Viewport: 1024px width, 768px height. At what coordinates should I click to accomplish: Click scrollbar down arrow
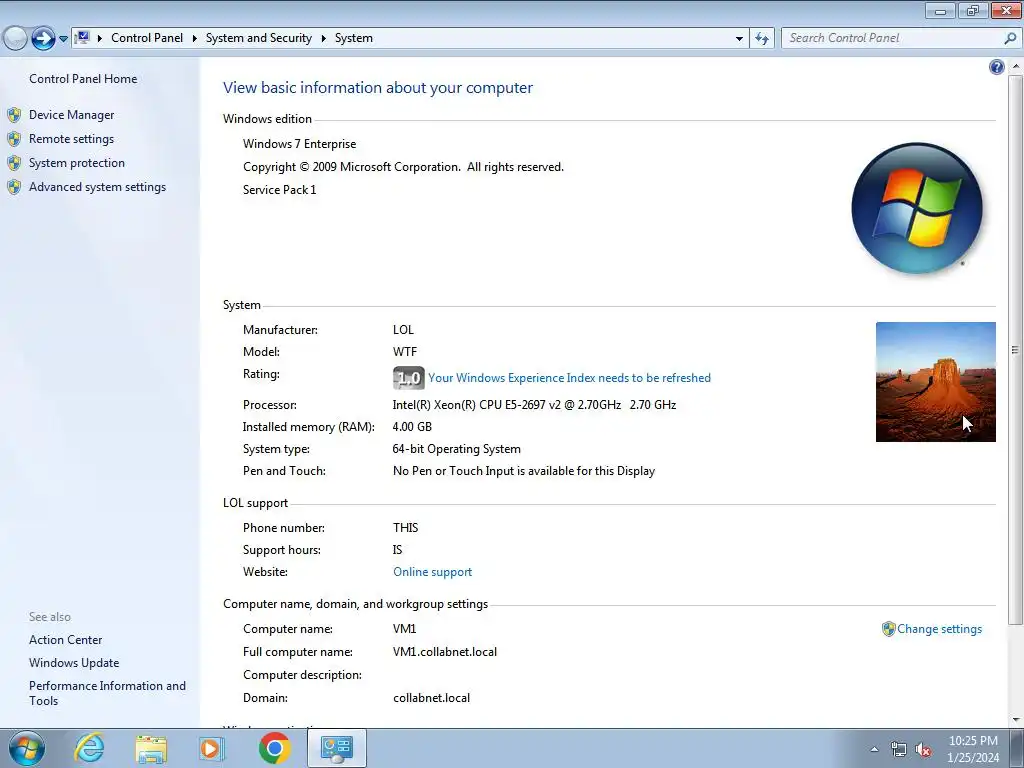(x=1016, y=720)
